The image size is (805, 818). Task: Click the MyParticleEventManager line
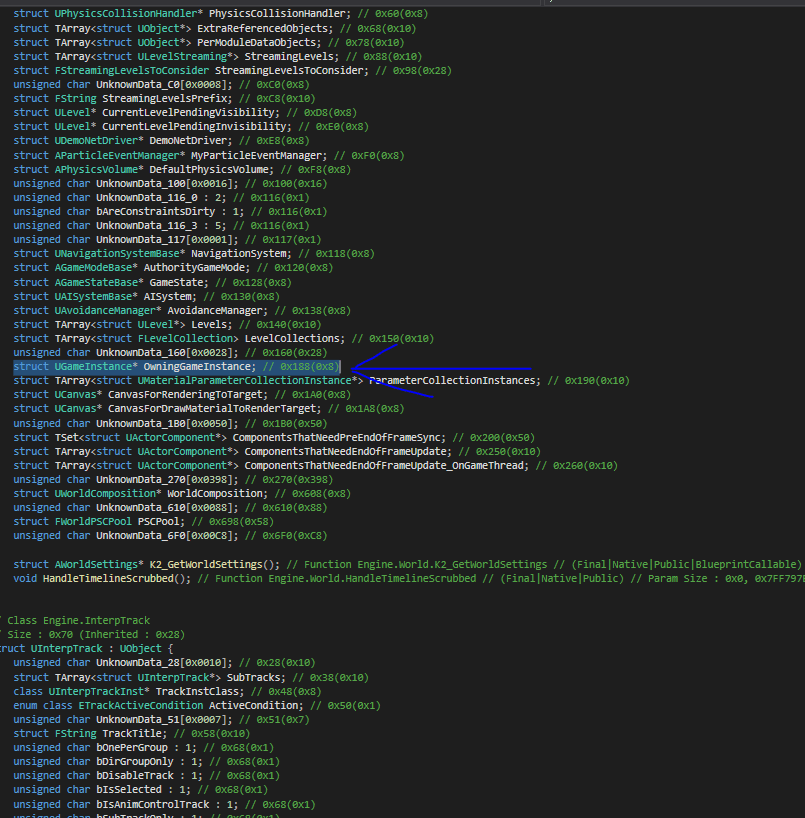(x=209, y=155)
